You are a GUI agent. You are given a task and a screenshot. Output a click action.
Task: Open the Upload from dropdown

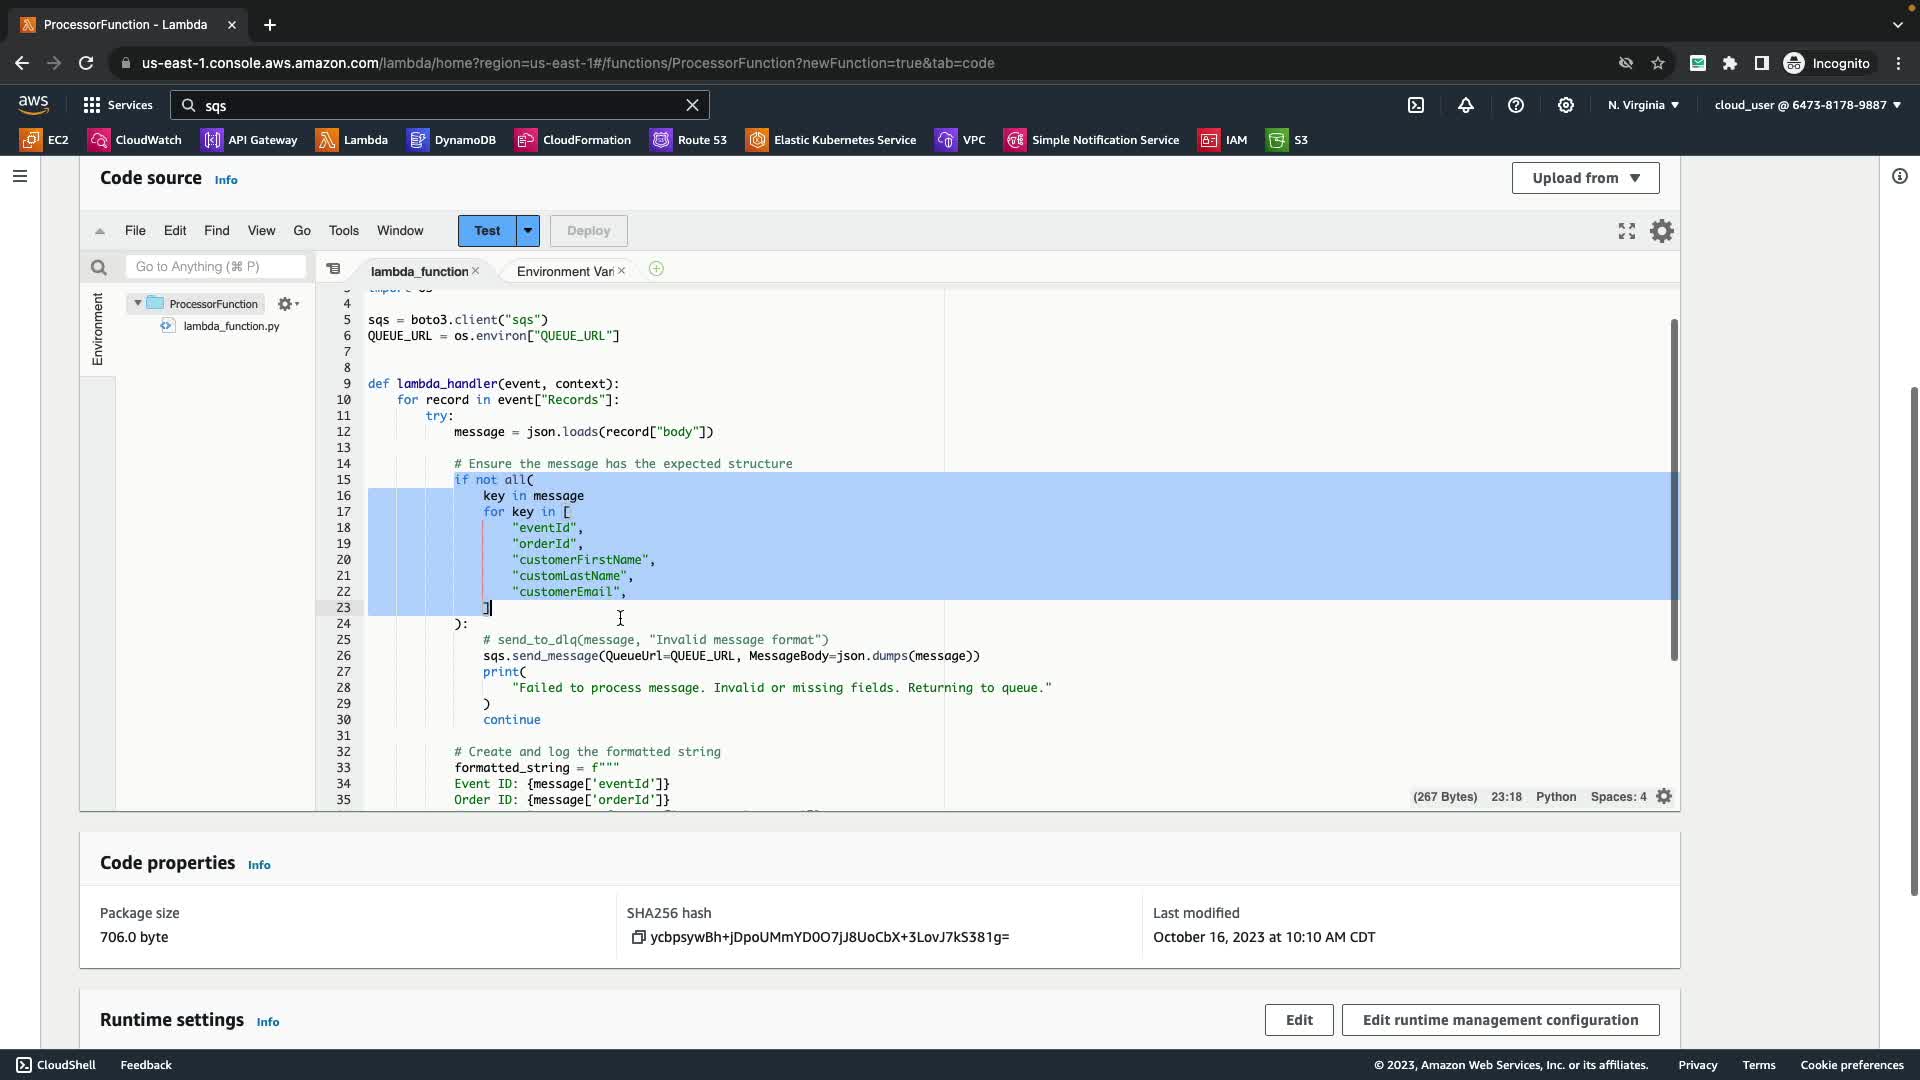point(1585,178)
